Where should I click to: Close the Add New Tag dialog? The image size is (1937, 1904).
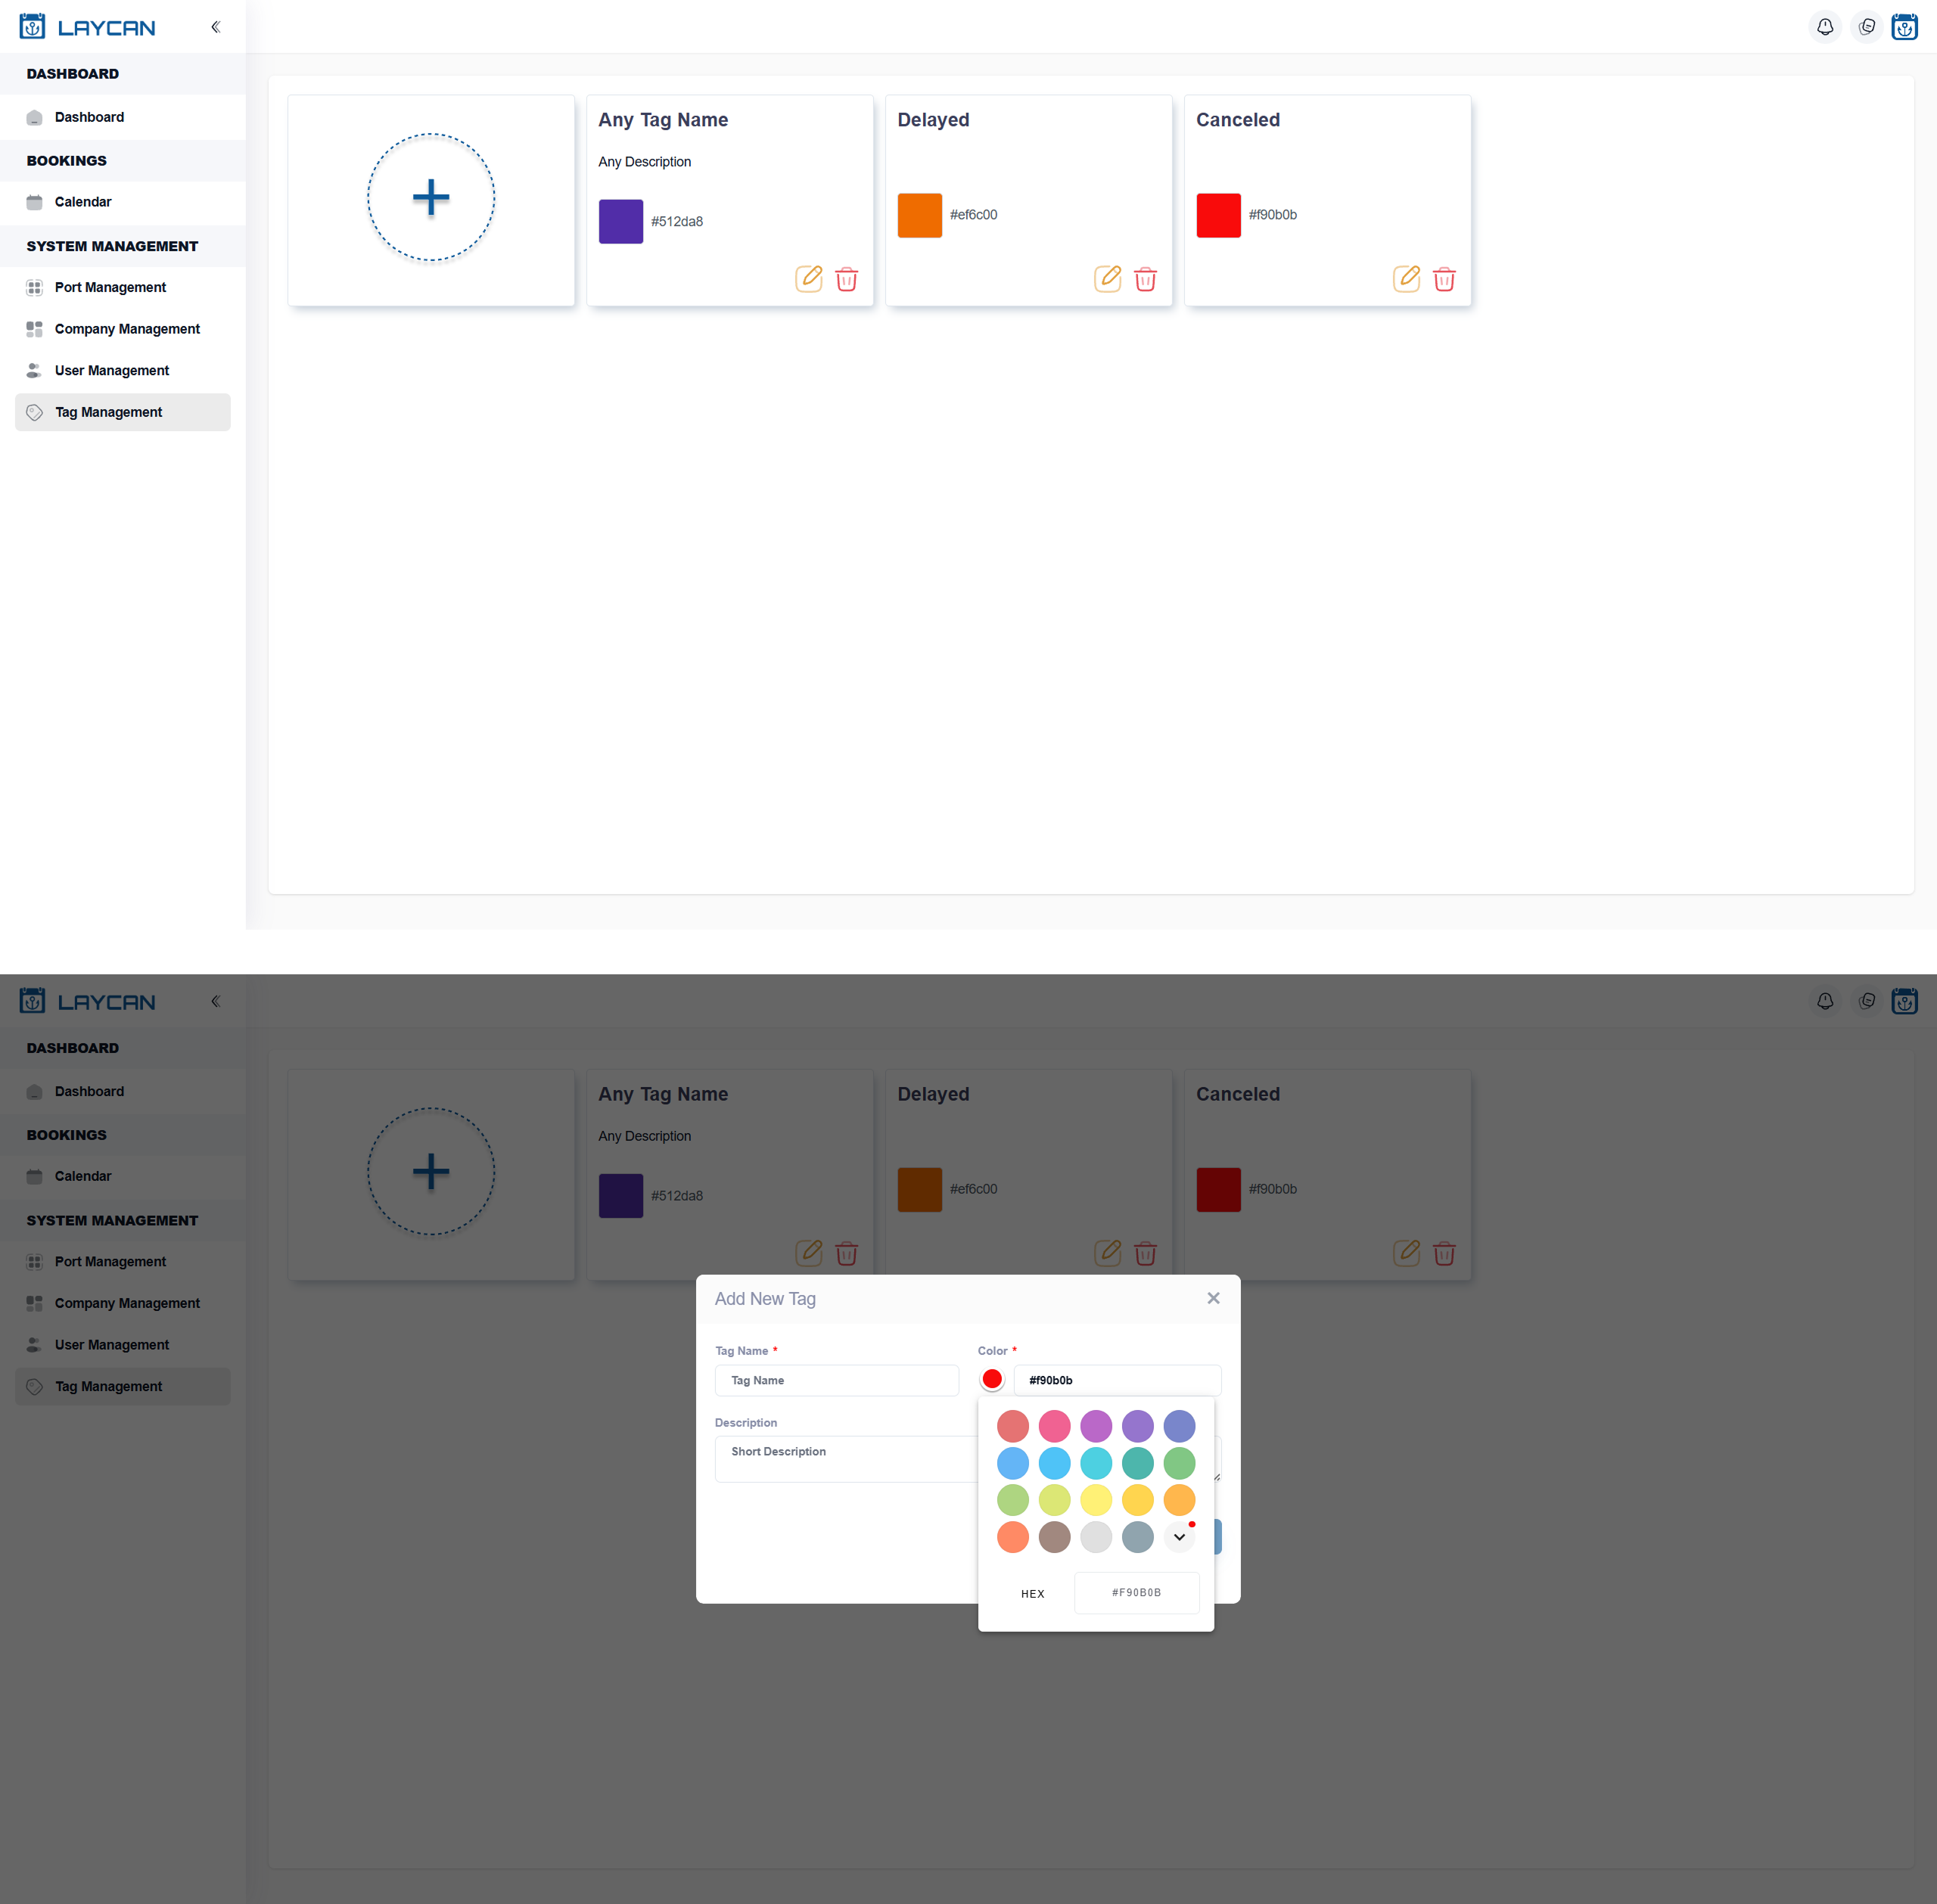1213,1298
